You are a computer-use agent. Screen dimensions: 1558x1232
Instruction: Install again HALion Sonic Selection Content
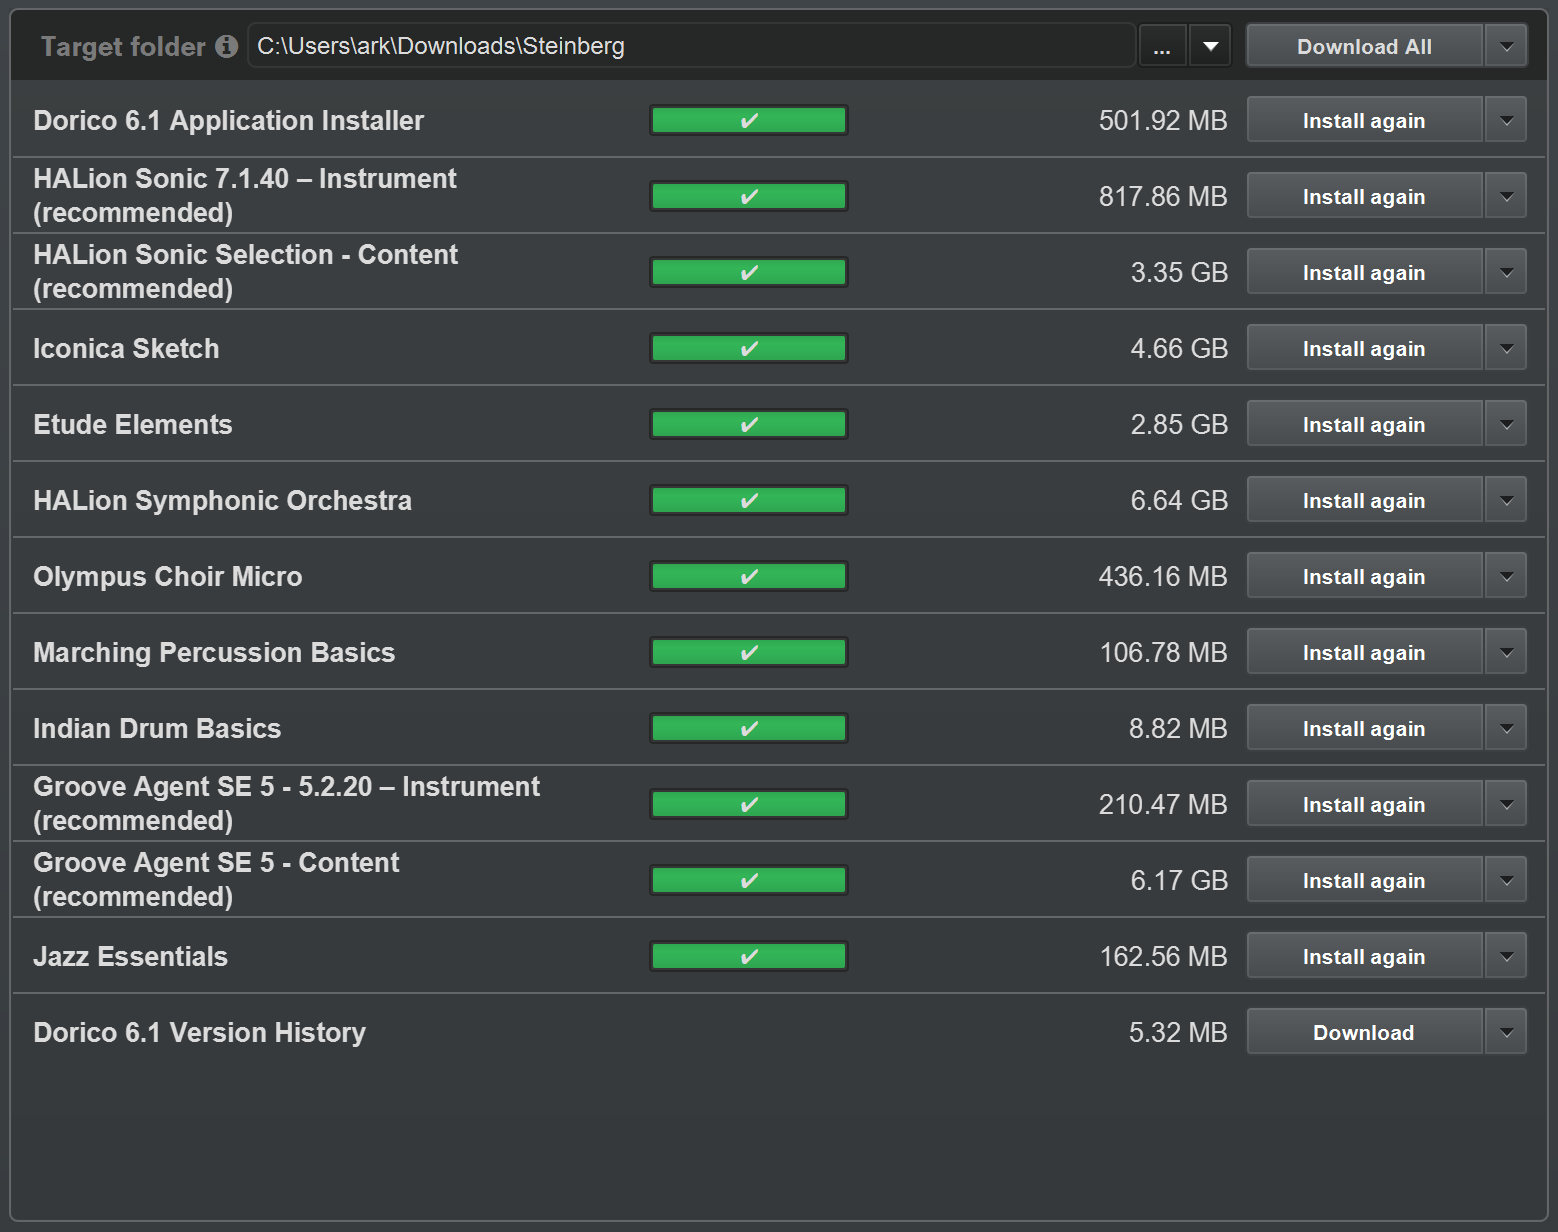1364,272
